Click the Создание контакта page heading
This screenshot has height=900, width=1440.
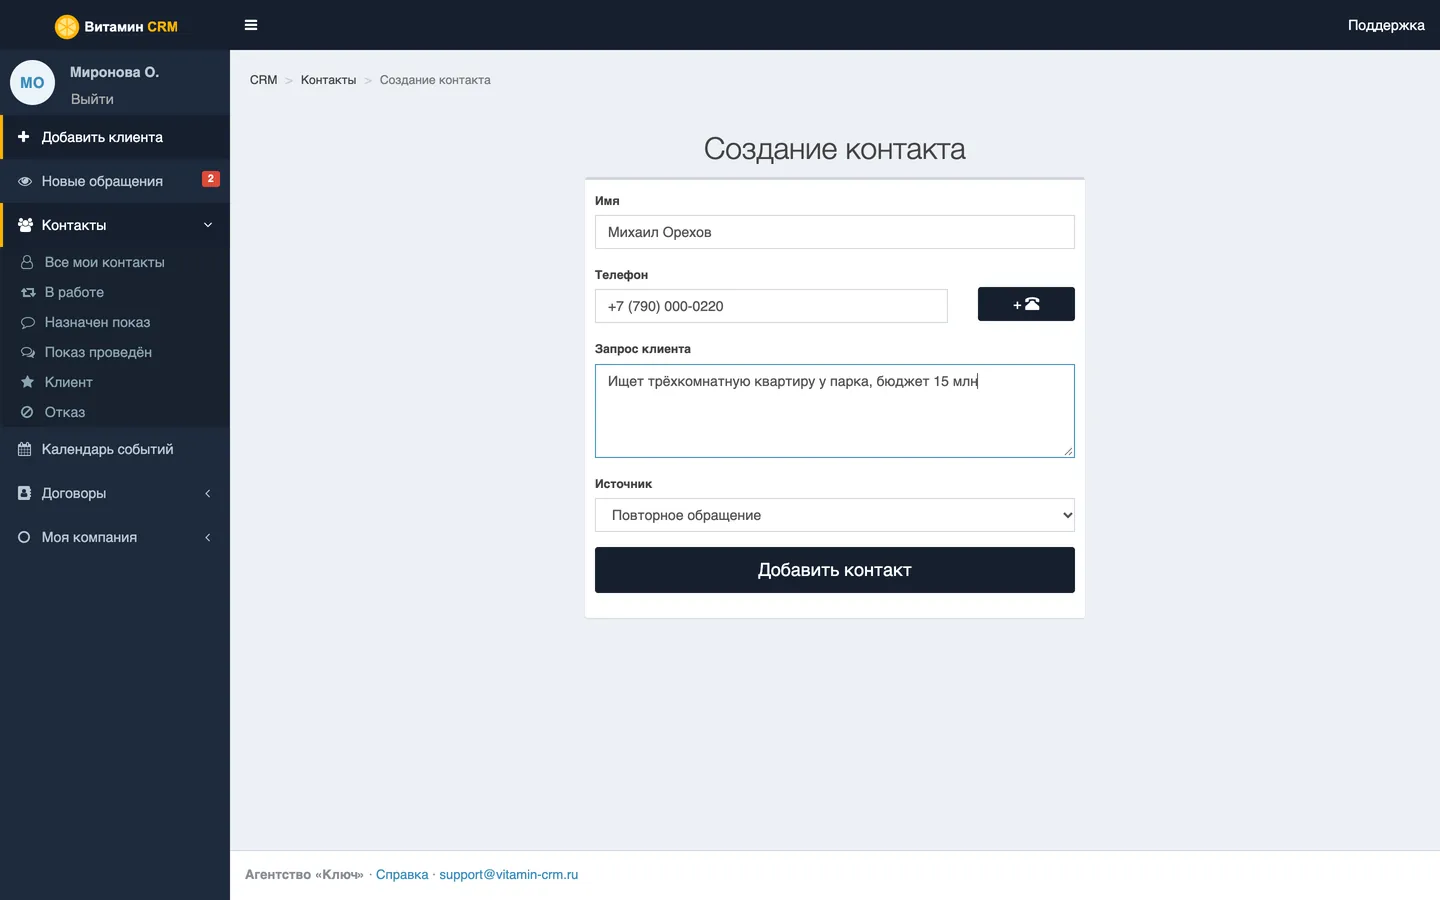[835, 149]
